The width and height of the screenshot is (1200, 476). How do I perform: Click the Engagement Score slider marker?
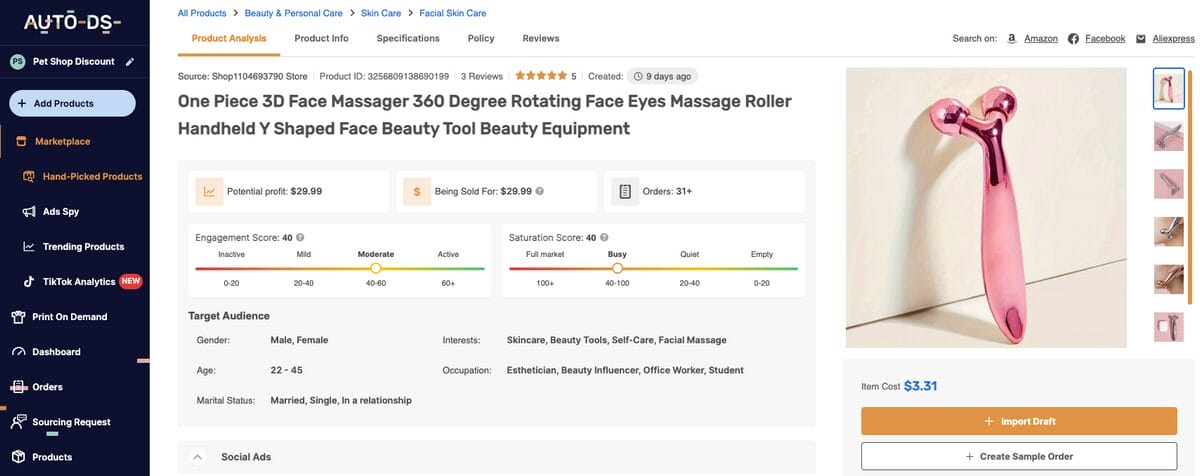coord(376,268)
